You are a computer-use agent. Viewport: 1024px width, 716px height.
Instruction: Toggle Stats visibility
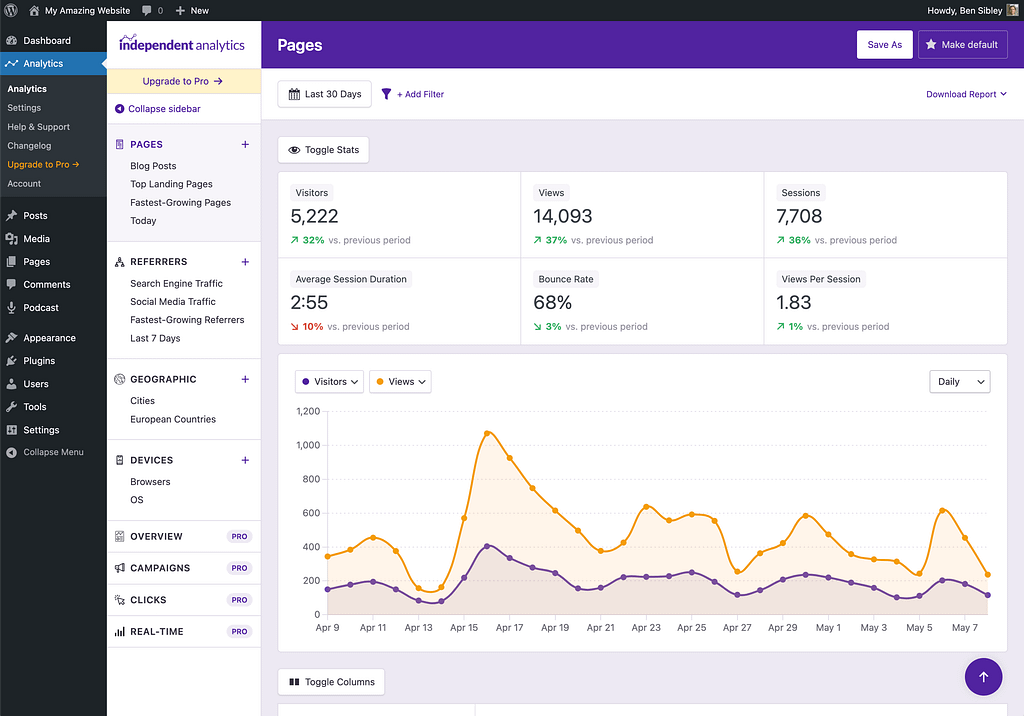coord(324,150)
